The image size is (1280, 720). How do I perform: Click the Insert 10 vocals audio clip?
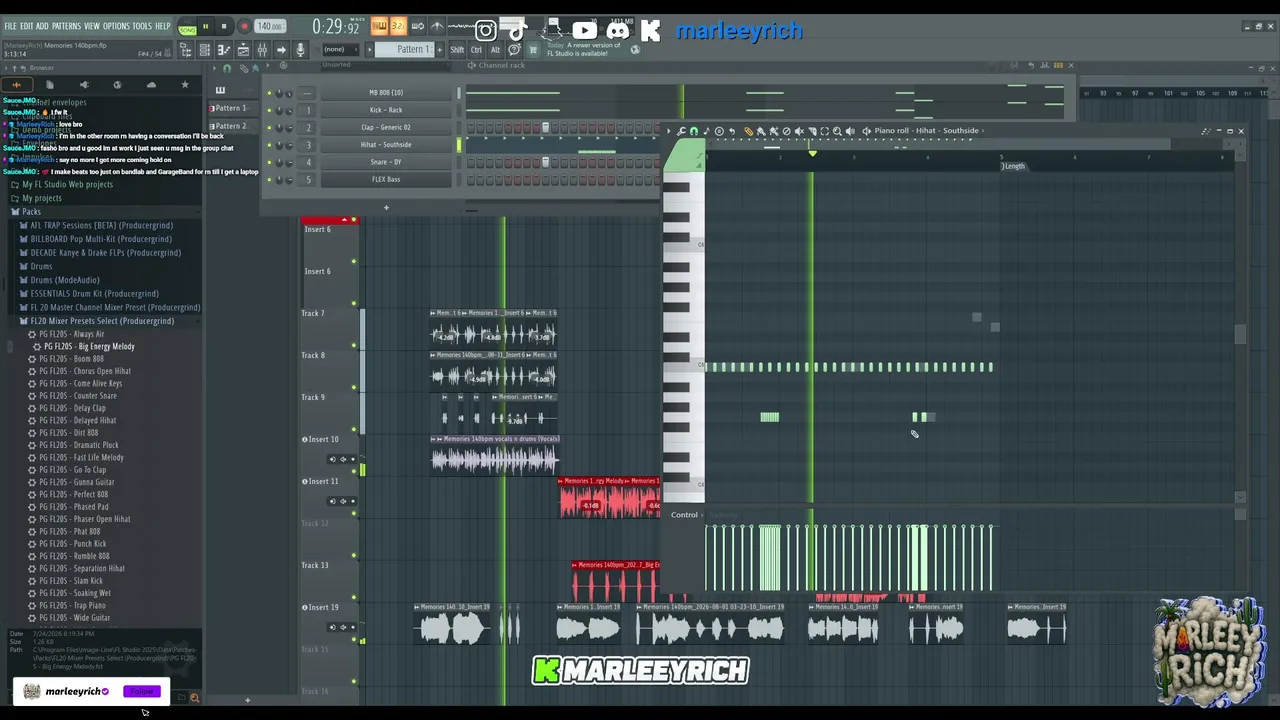[495, 455]
